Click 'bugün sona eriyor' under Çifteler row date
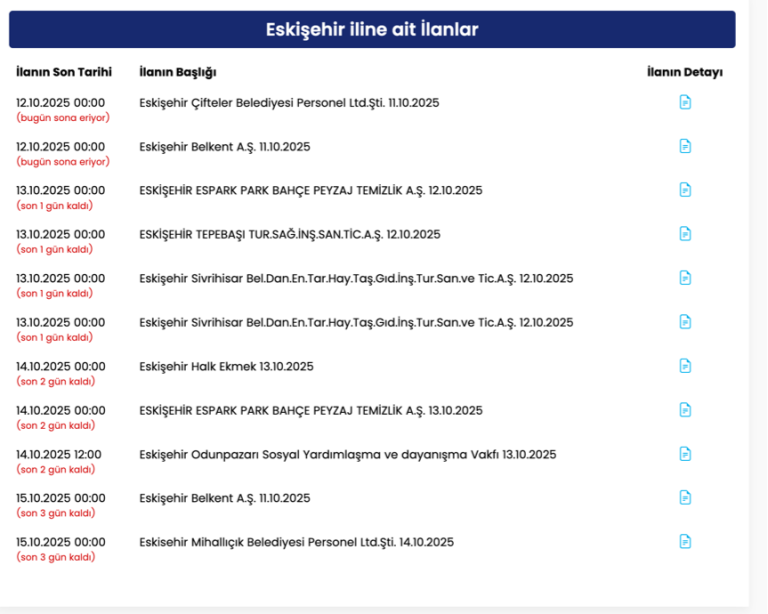 (x=63, y=118)
